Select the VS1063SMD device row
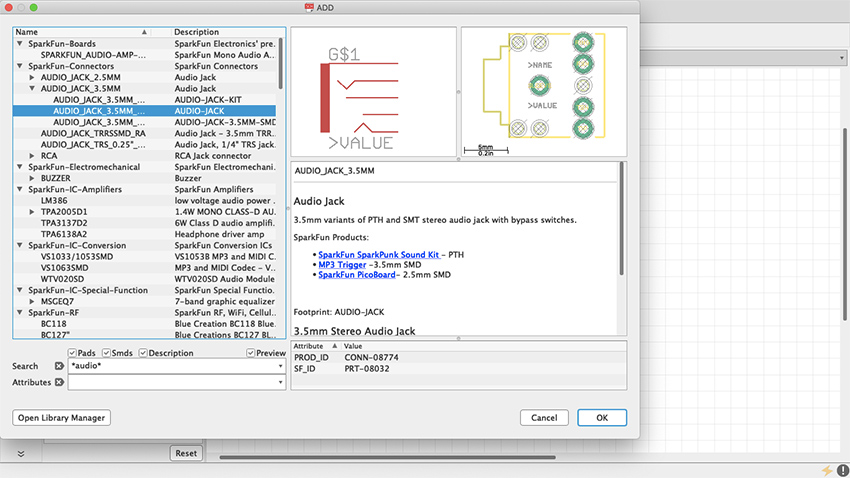The height and width of the screenshot is (478, 850). [144, 268]
